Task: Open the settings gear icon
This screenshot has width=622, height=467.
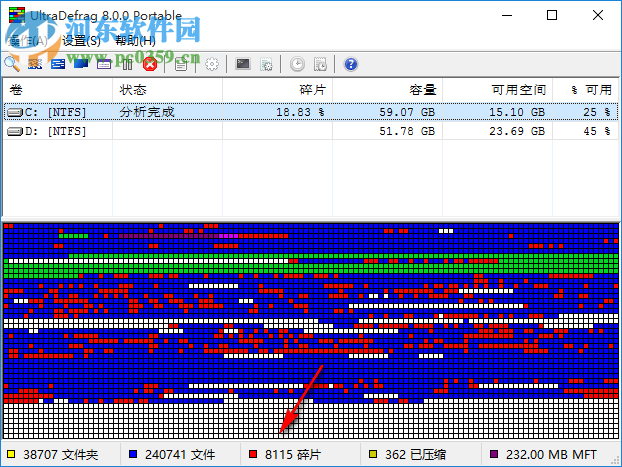Action: coord(212,64)
